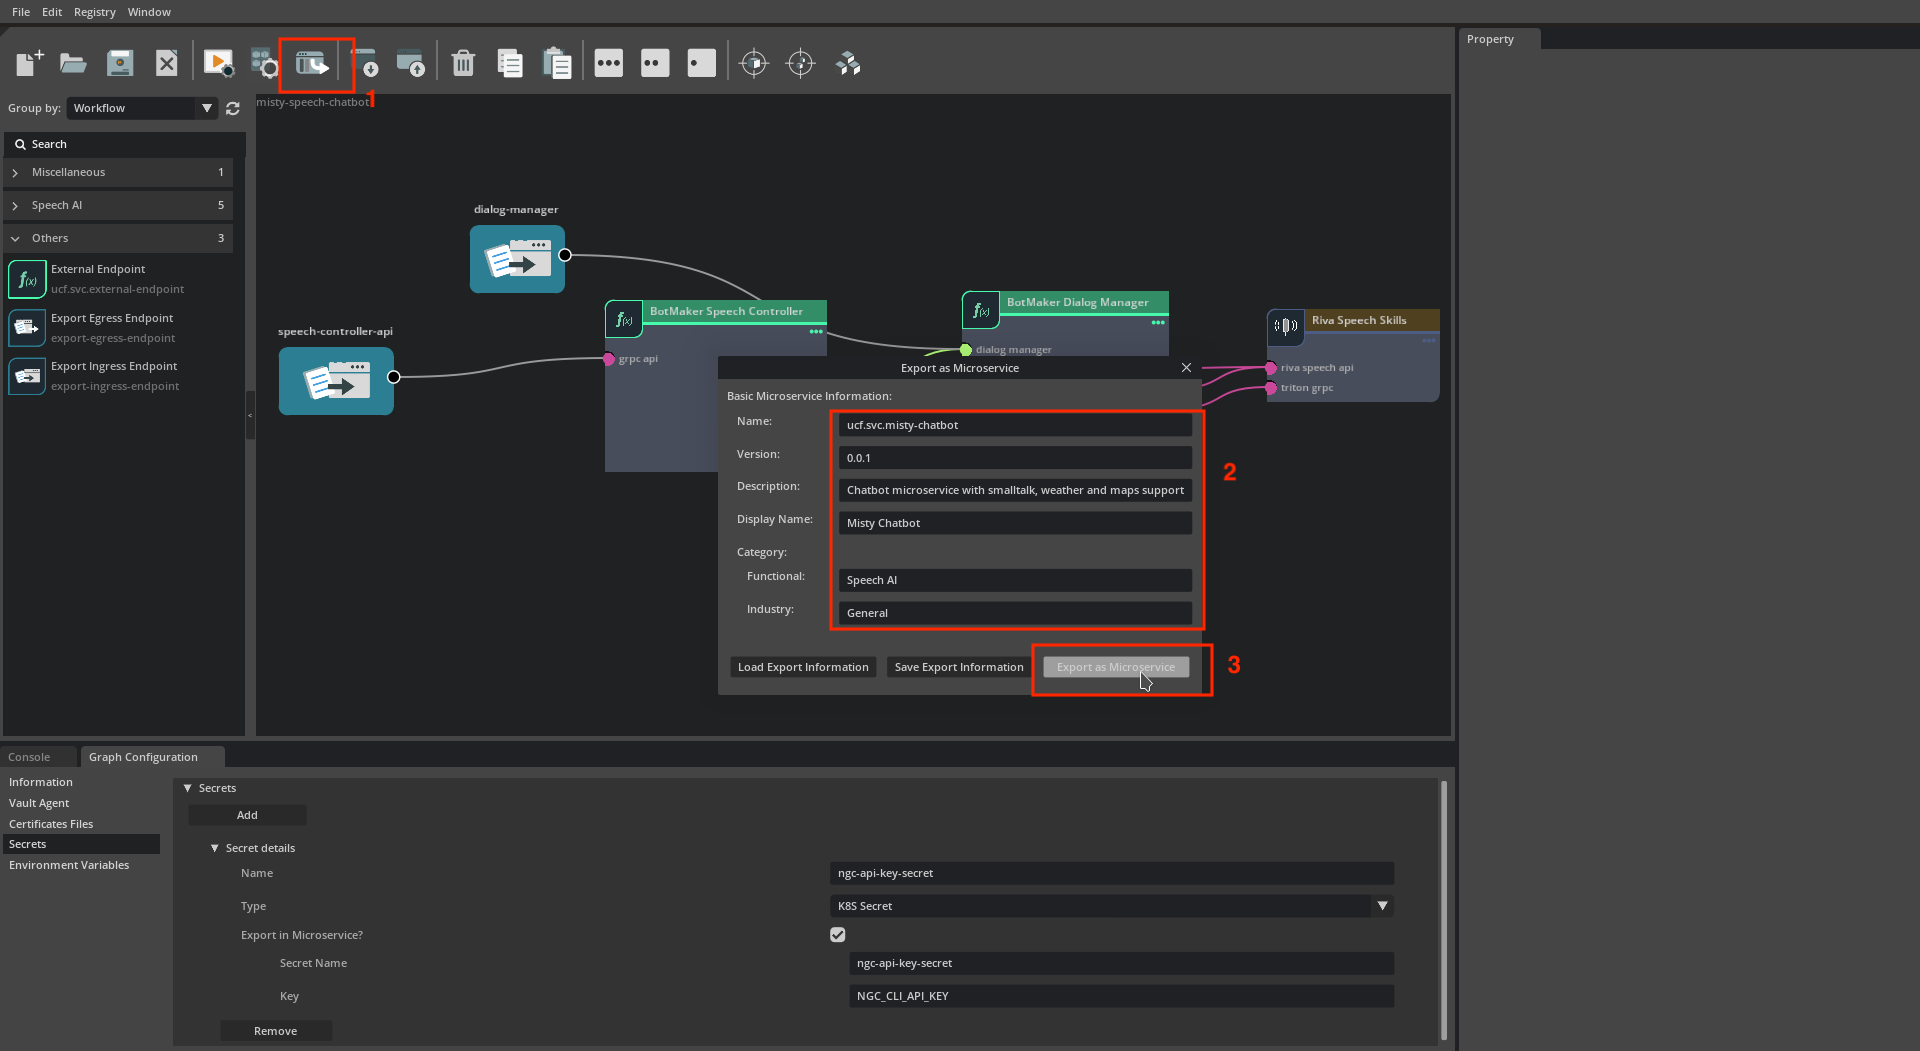Click the dialog-manager node icon
Screen dimensions: 1920x1051
tap(517, 259)
